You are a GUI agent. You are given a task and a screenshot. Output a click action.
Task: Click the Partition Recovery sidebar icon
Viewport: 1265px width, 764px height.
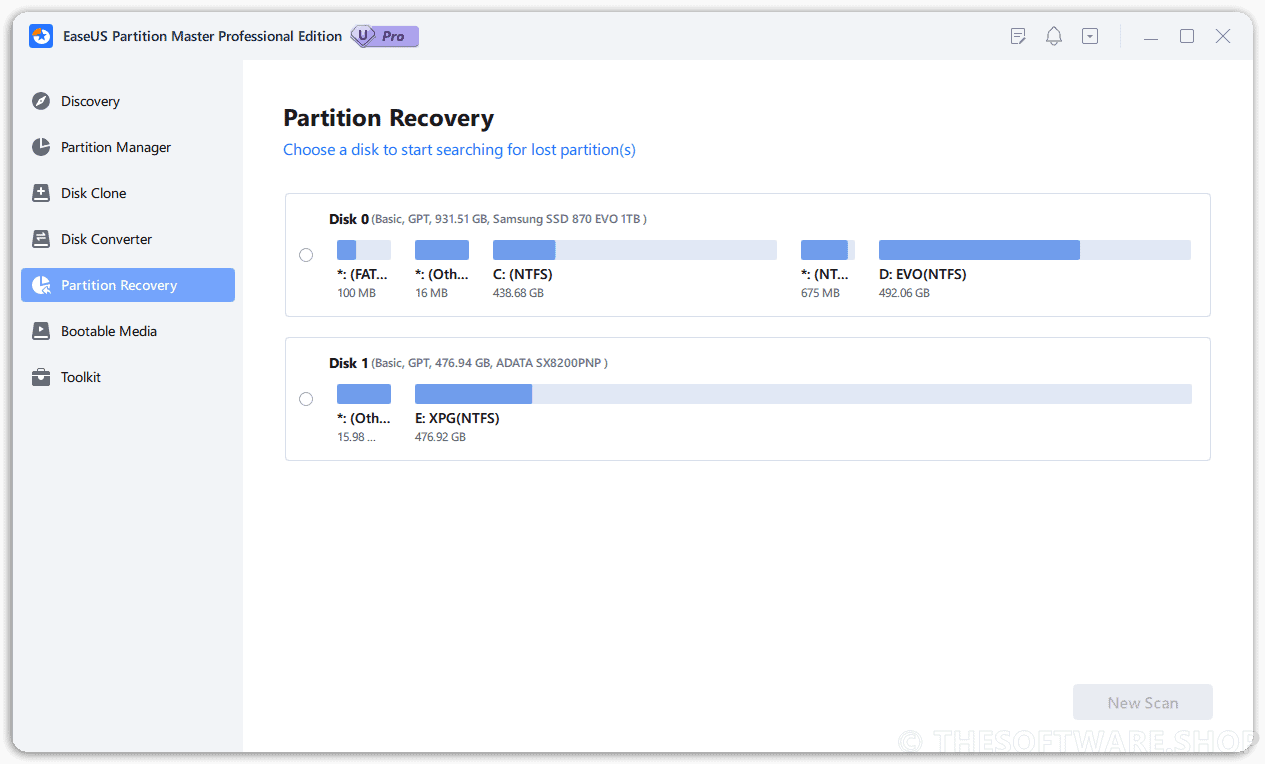click(41, 285)
